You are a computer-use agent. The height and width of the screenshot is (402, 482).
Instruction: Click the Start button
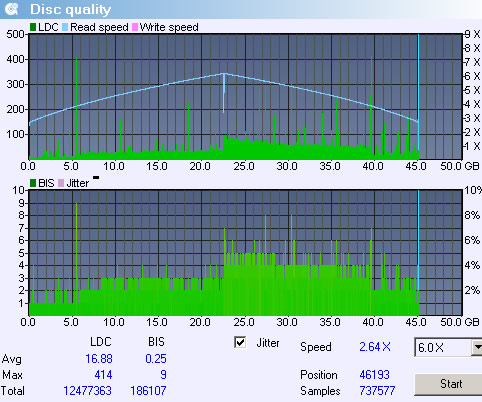[x=448, y=384]
